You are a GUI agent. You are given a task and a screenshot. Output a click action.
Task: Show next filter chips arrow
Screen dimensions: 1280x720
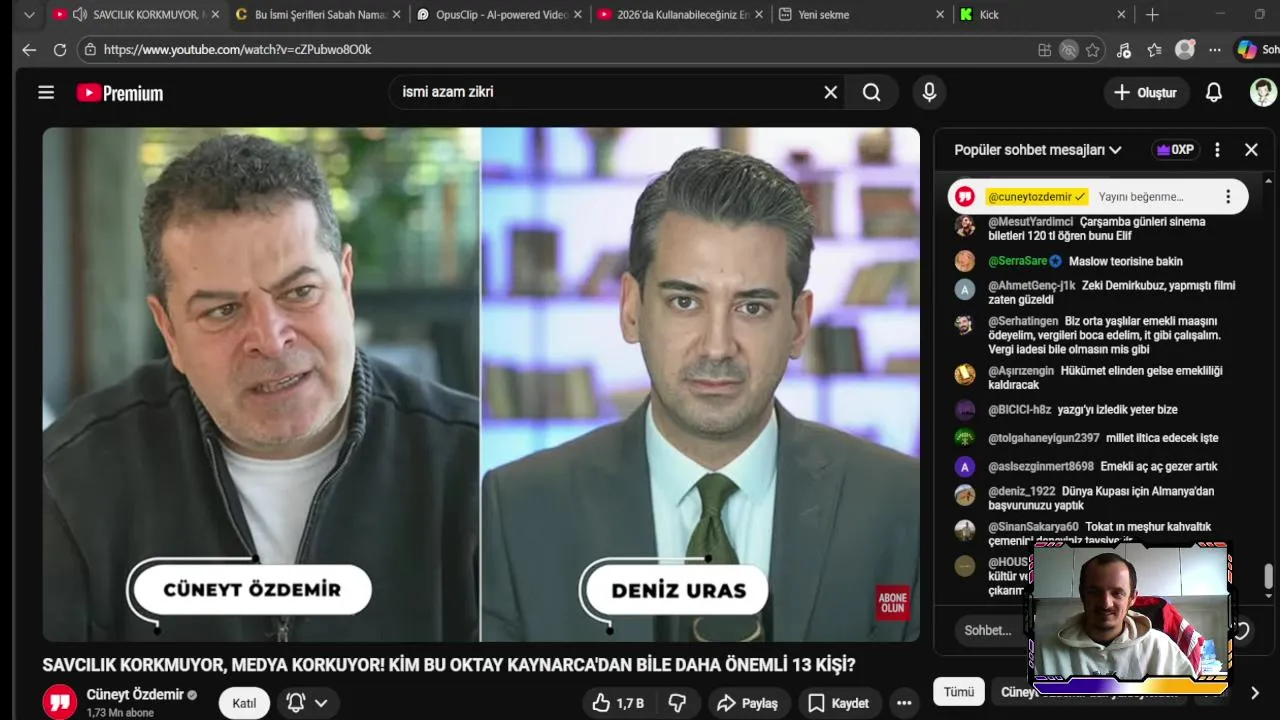pyautogui.click(x=1254, y=692)
